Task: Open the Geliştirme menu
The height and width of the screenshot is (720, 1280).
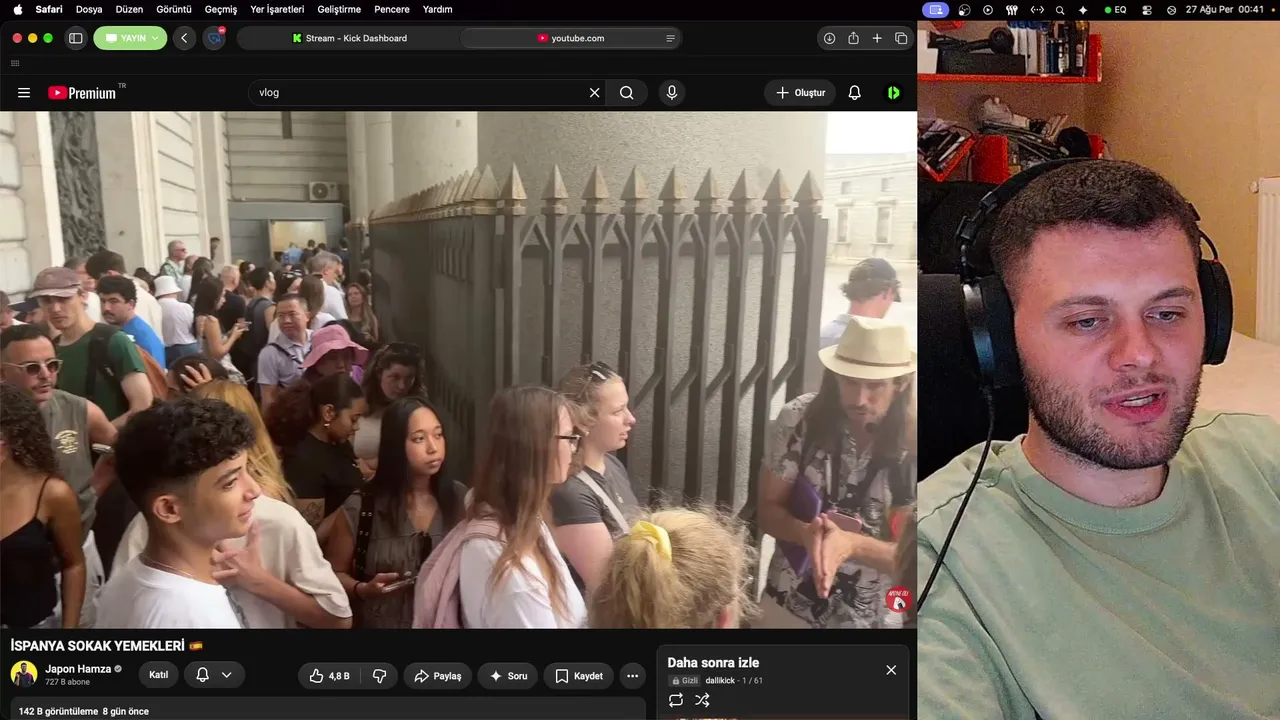Action: tap(339, 9)
